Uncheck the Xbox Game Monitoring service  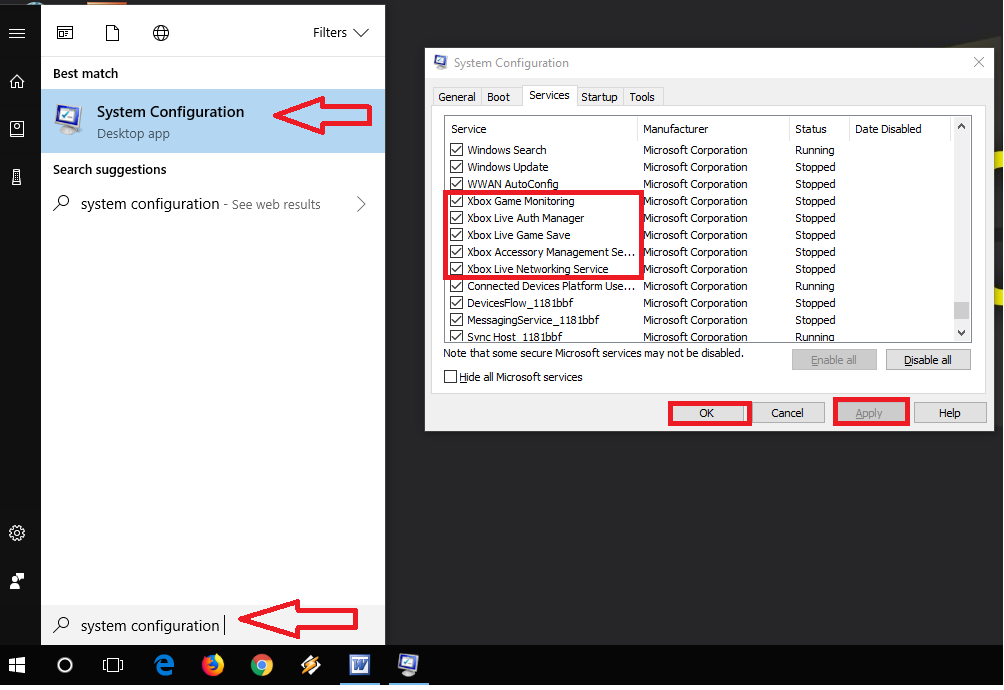click(456, 201)
